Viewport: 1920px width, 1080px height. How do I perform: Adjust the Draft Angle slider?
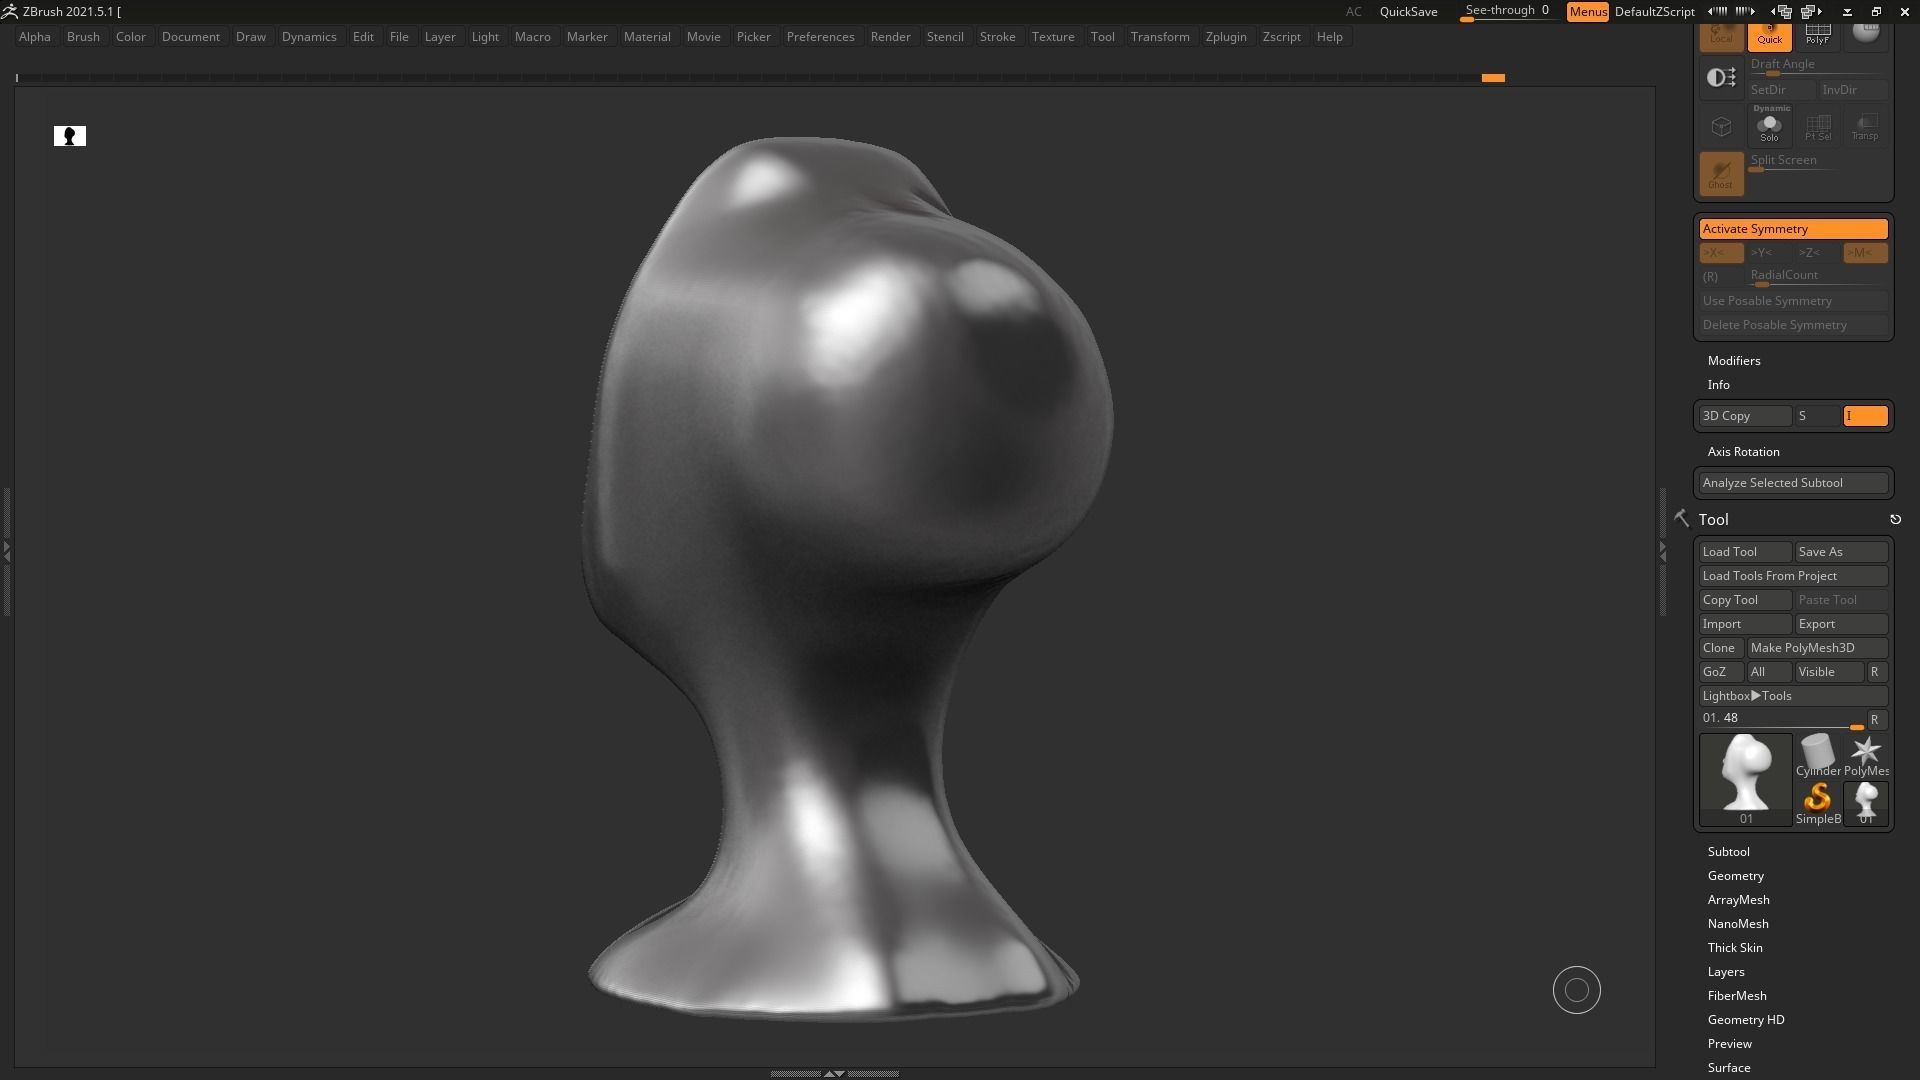(x=1817, y=66)
